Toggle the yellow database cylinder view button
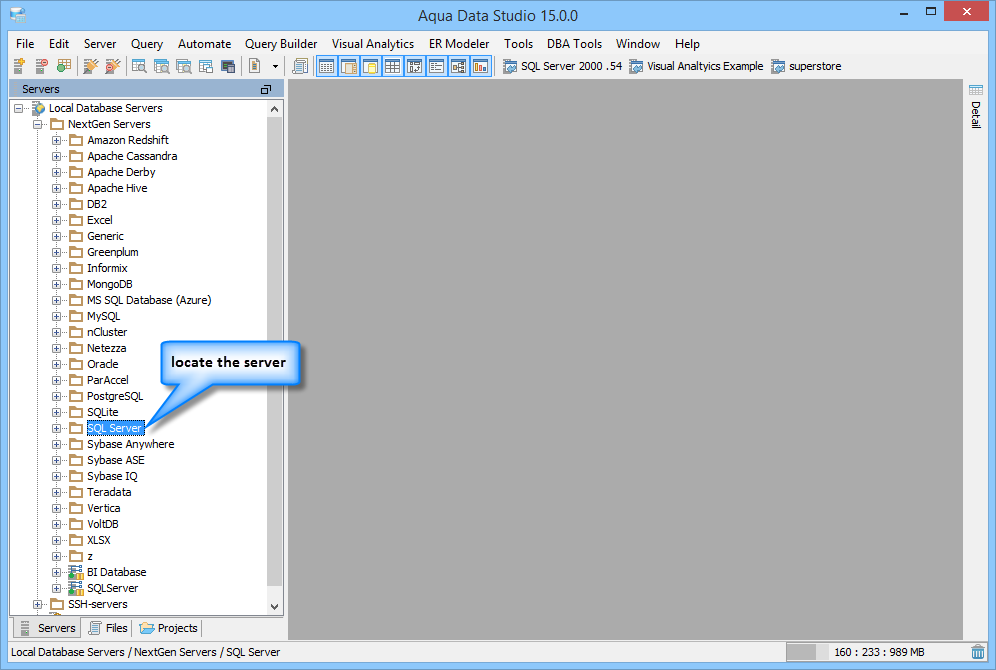996x670 pixels. tap(370, 66)
